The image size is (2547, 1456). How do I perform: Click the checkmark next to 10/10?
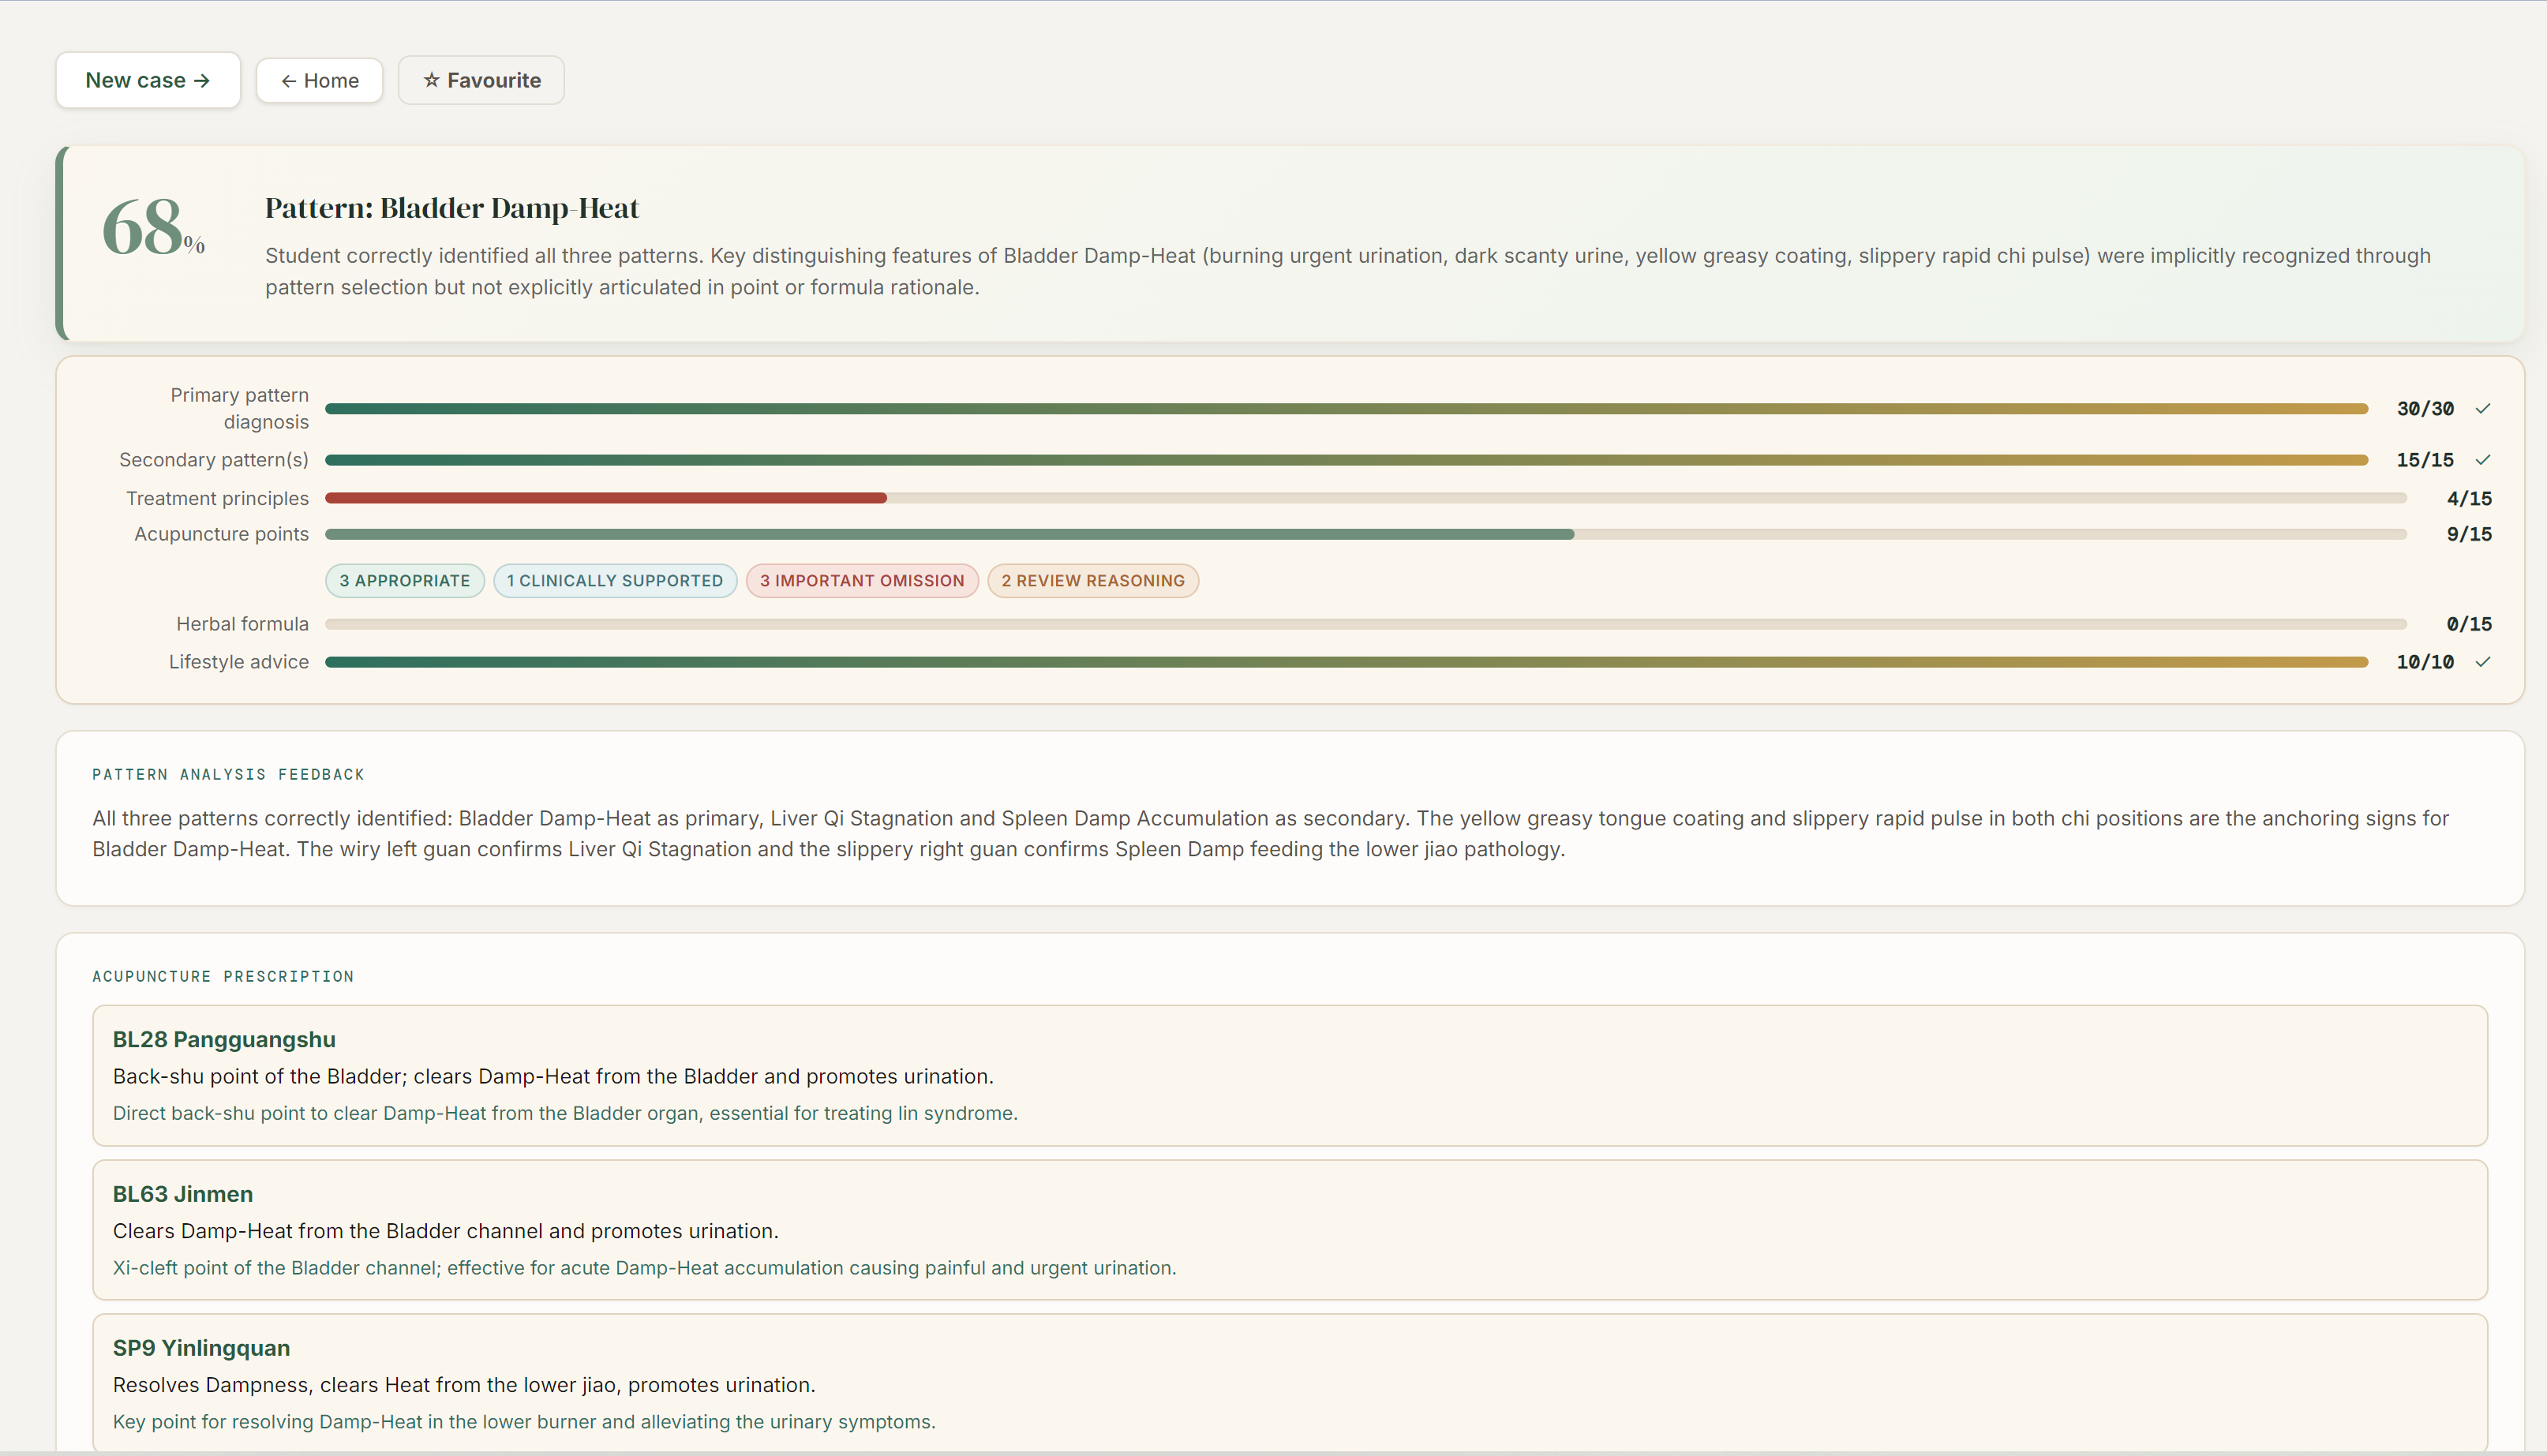coord(2482,662)
